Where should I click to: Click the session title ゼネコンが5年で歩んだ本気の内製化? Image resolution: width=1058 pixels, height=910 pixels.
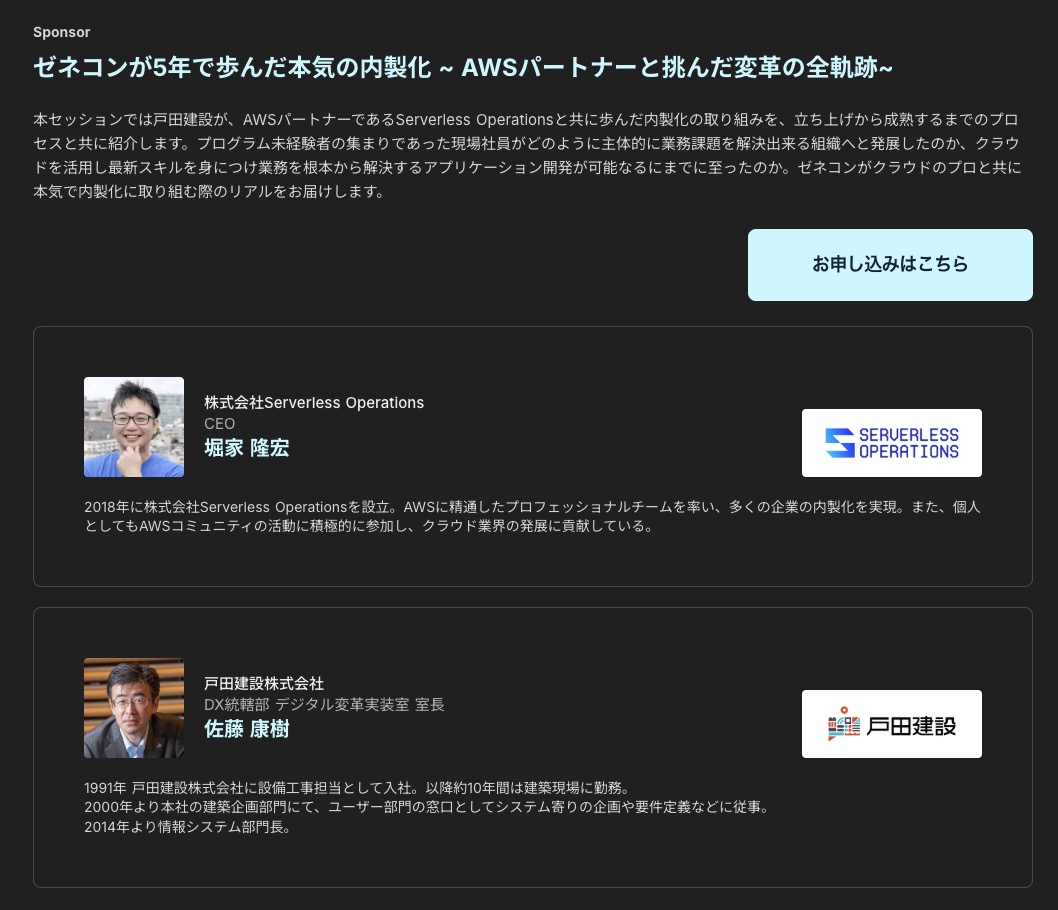(x=463, y=67)
